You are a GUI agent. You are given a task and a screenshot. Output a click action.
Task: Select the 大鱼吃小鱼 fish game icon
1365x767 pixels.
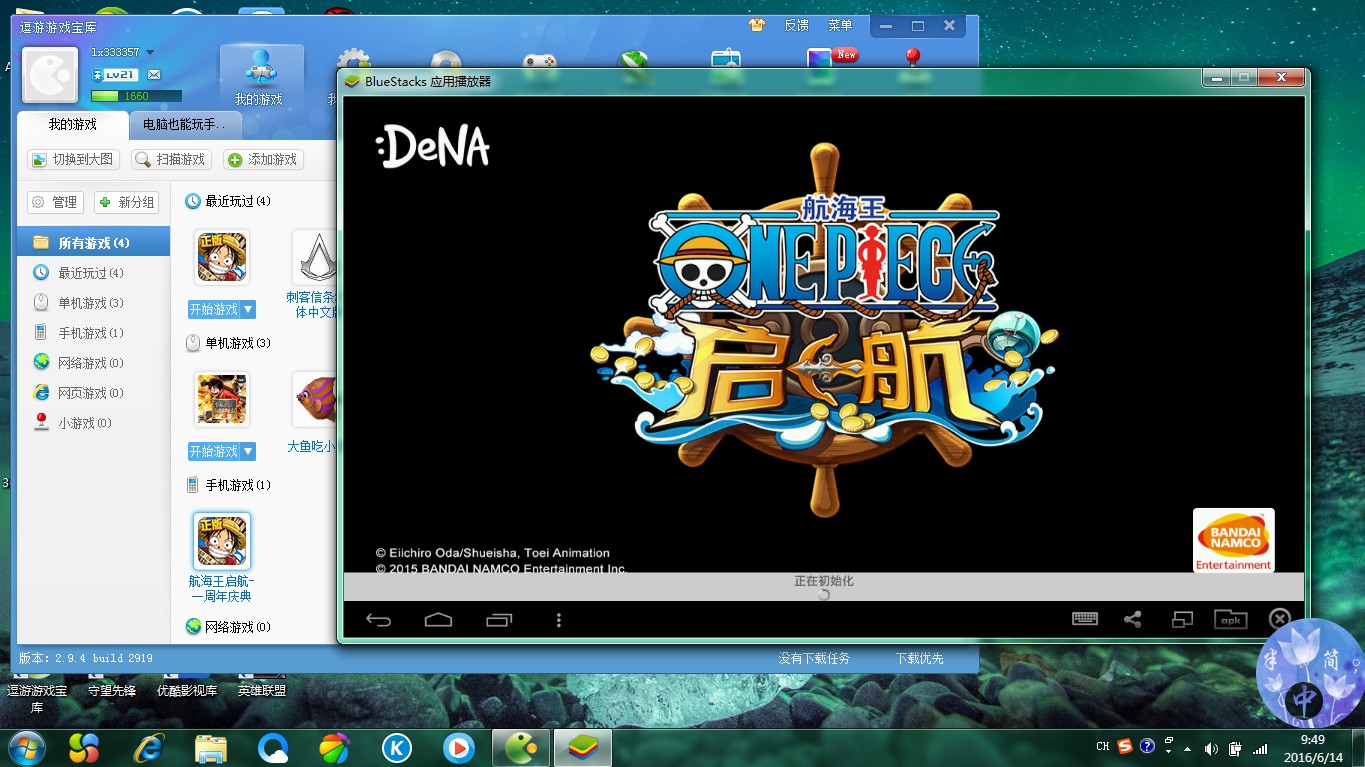[315, 399]
